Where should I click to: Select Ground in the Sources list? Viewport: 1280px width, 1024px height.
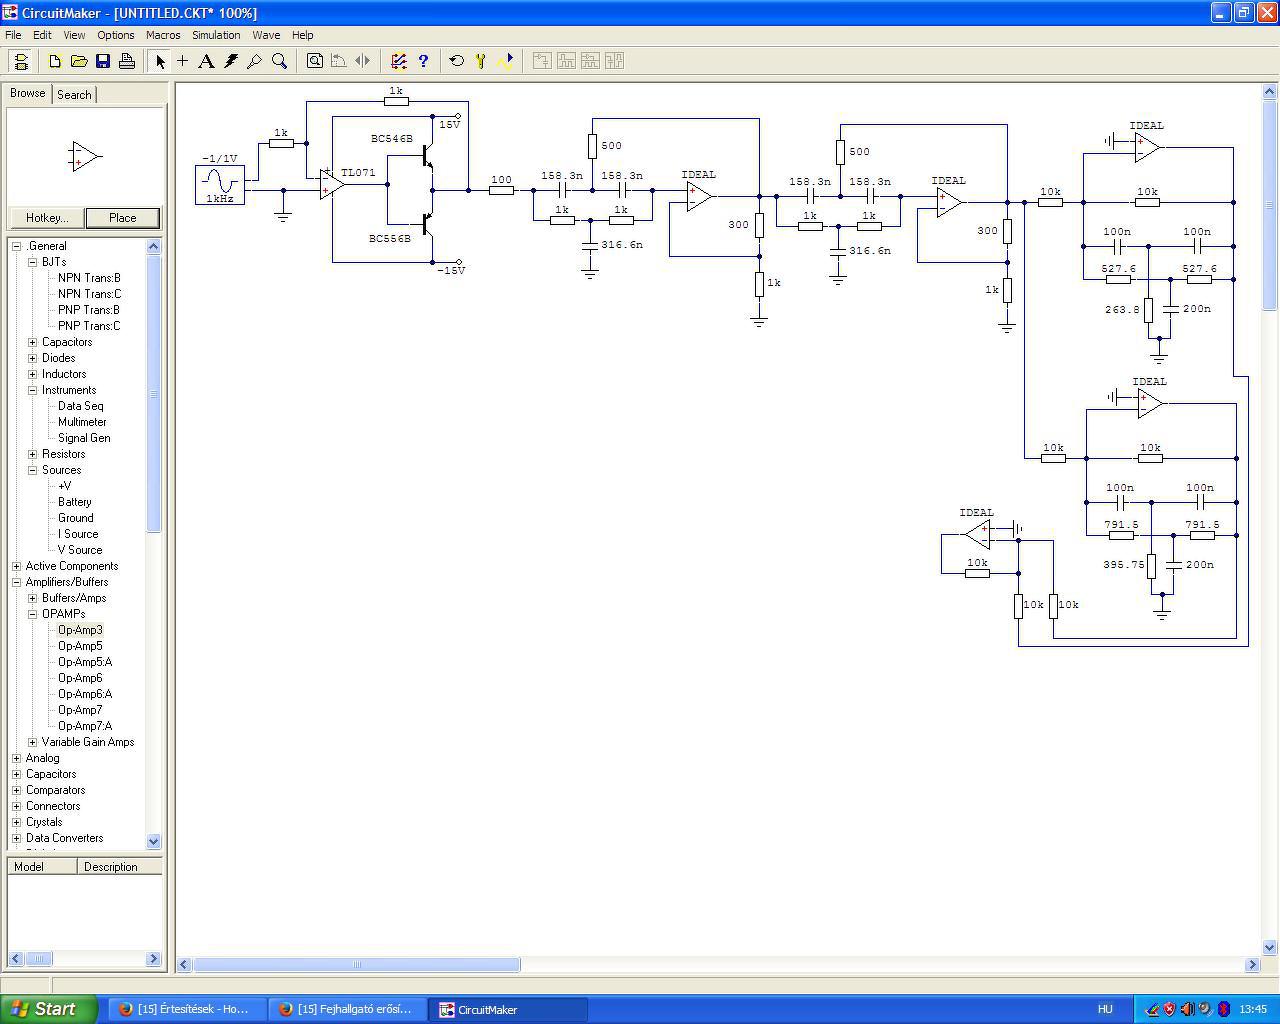[76, 518]
